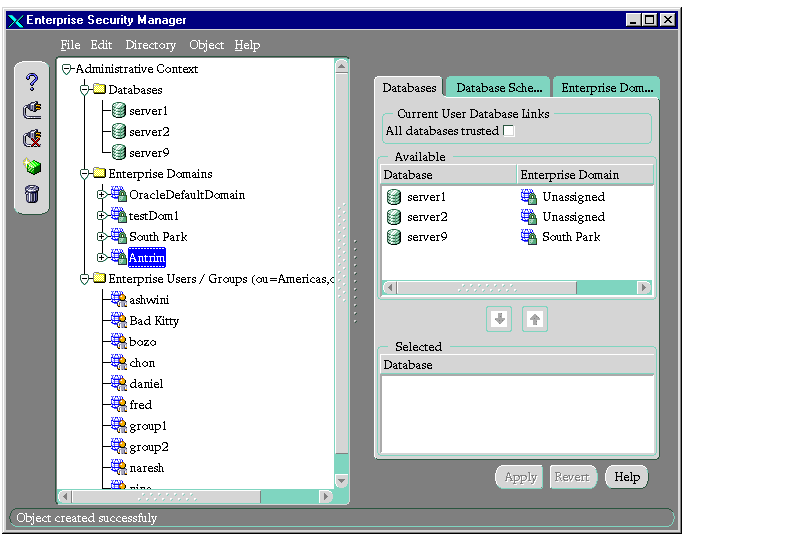Open the Directory menu

pos(150,45)
